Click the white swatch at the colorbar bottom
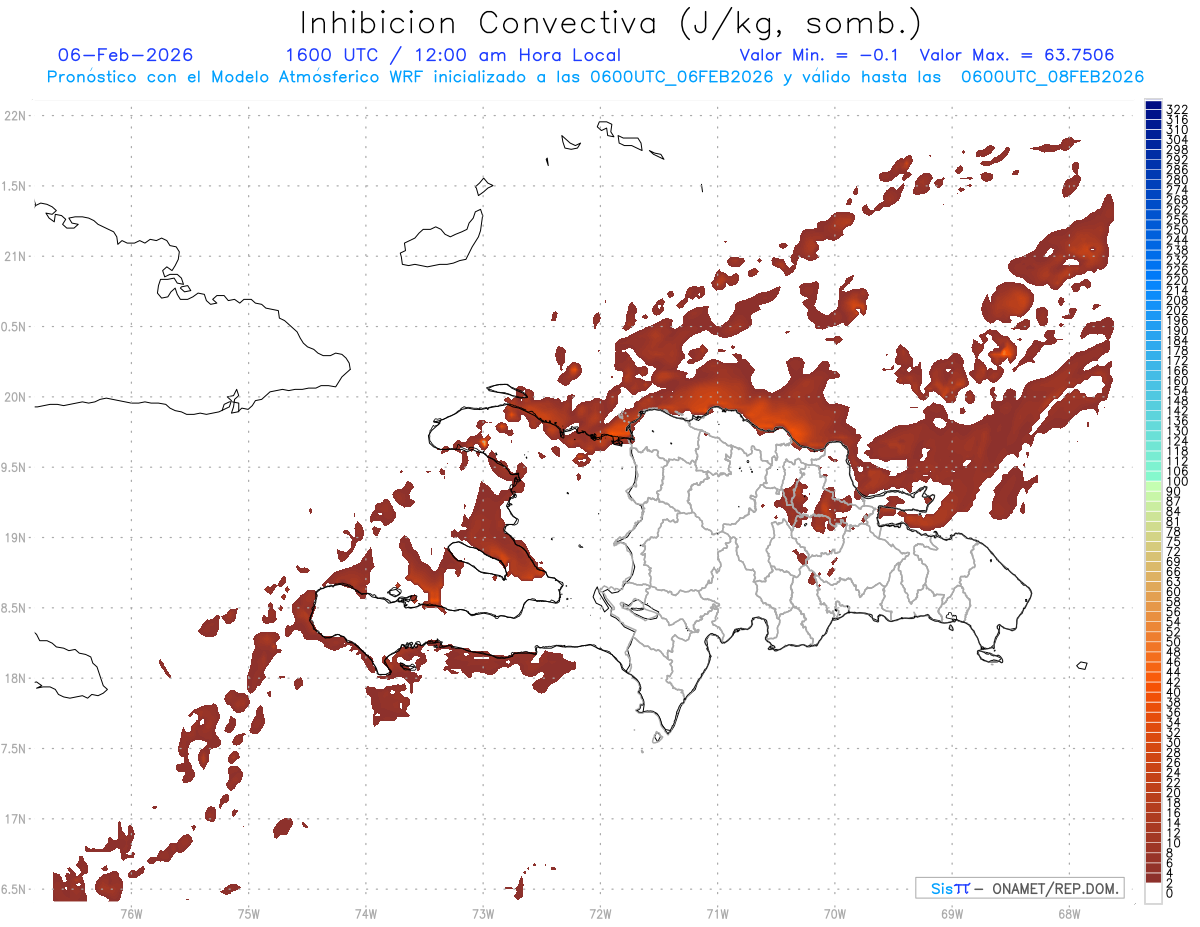This screenshot has width=1200, height=927. click(x=1153, y=893)
